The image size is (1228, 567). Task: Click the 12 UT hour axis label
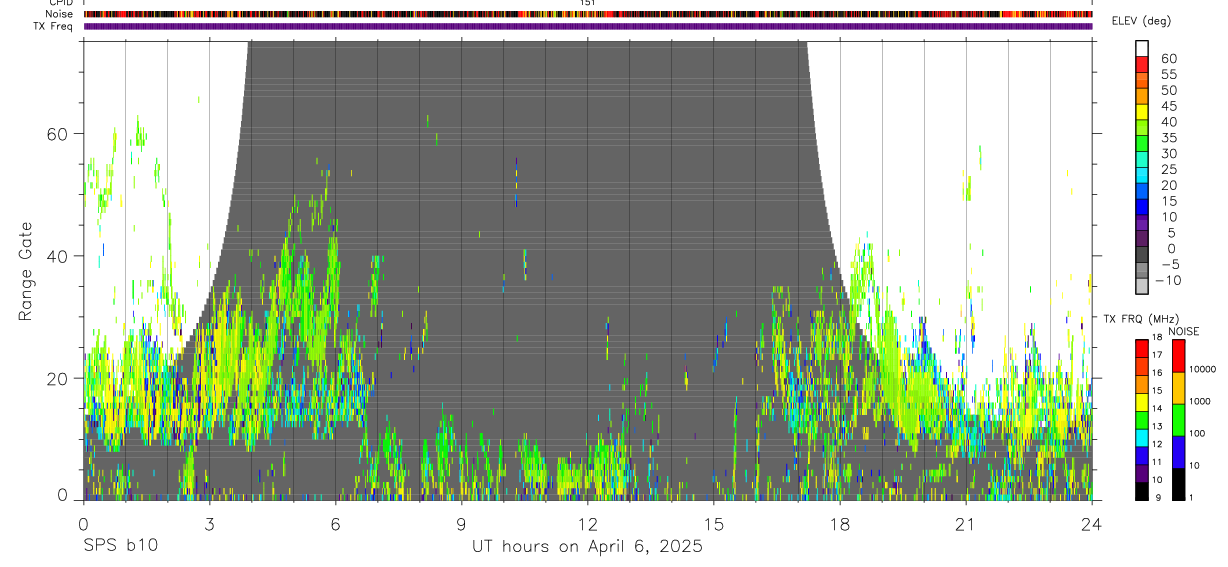pos(587,524)
